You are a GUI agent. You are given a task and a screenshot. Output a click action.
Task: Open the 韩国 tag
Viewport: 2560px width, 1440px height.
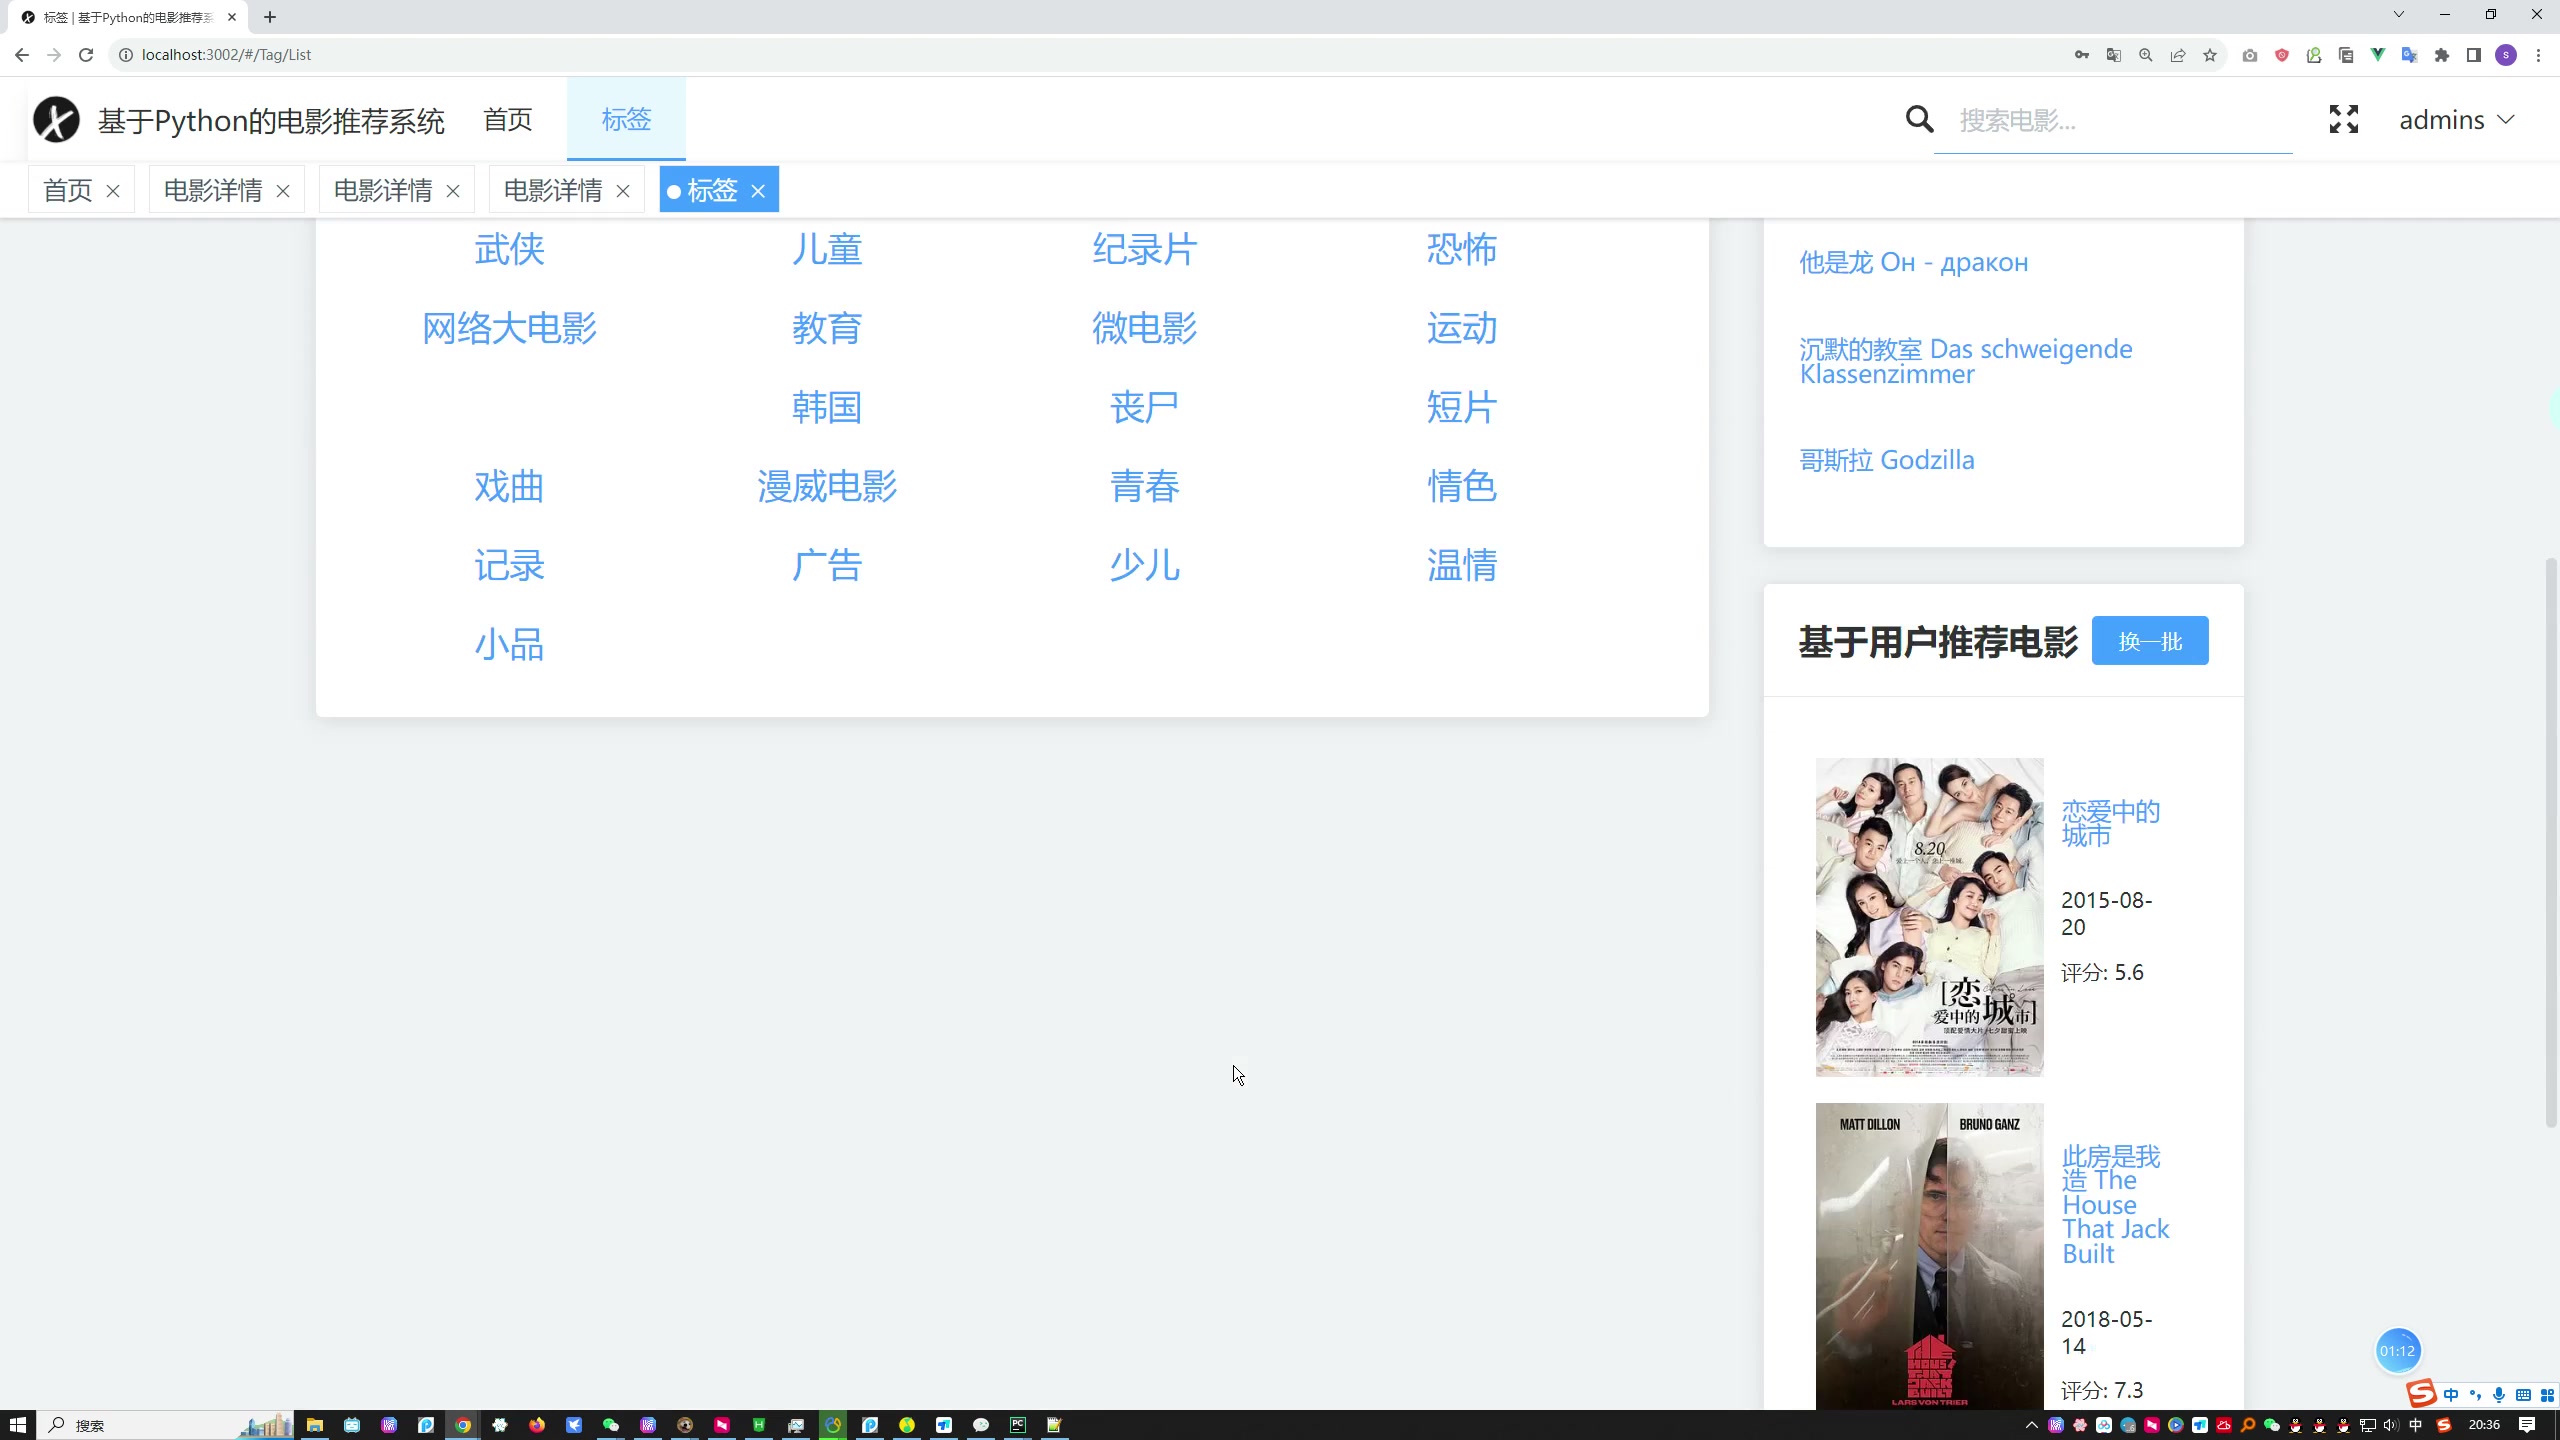827,407
